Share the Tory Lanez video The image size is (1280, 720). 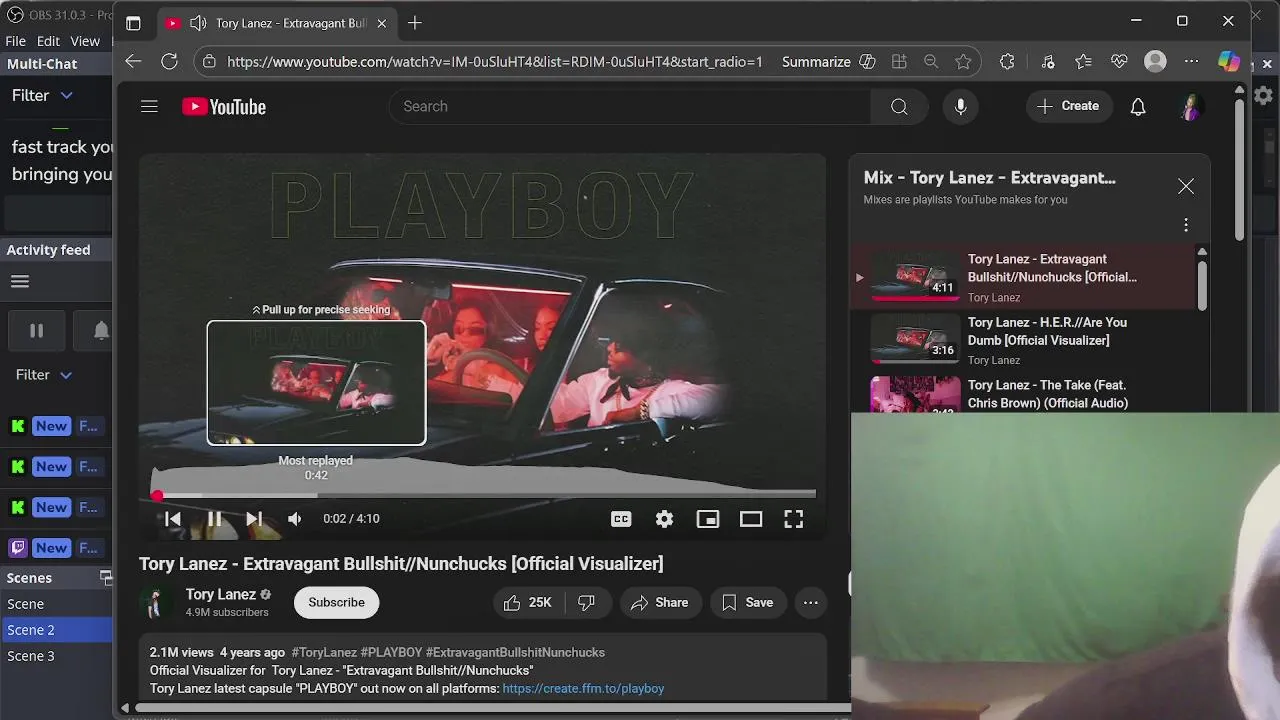[x=660, y=602]
